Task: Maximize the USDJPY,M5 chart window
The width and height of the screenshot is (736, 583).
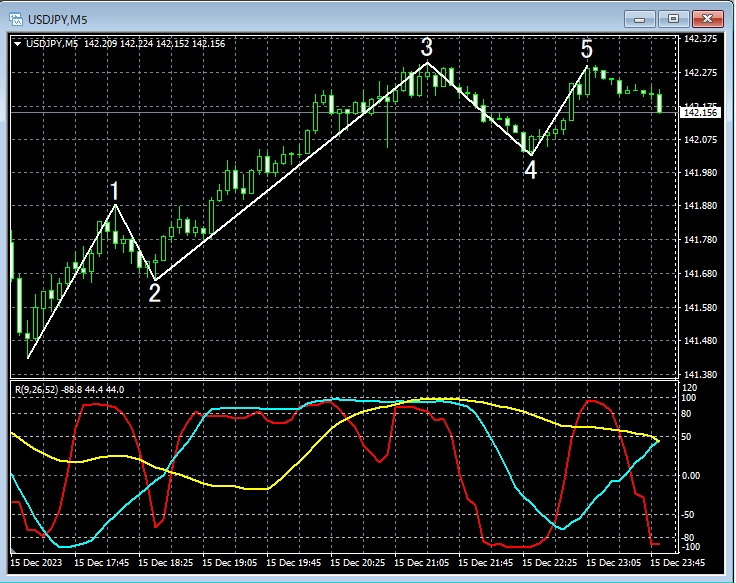Action: tap(673, 18)
